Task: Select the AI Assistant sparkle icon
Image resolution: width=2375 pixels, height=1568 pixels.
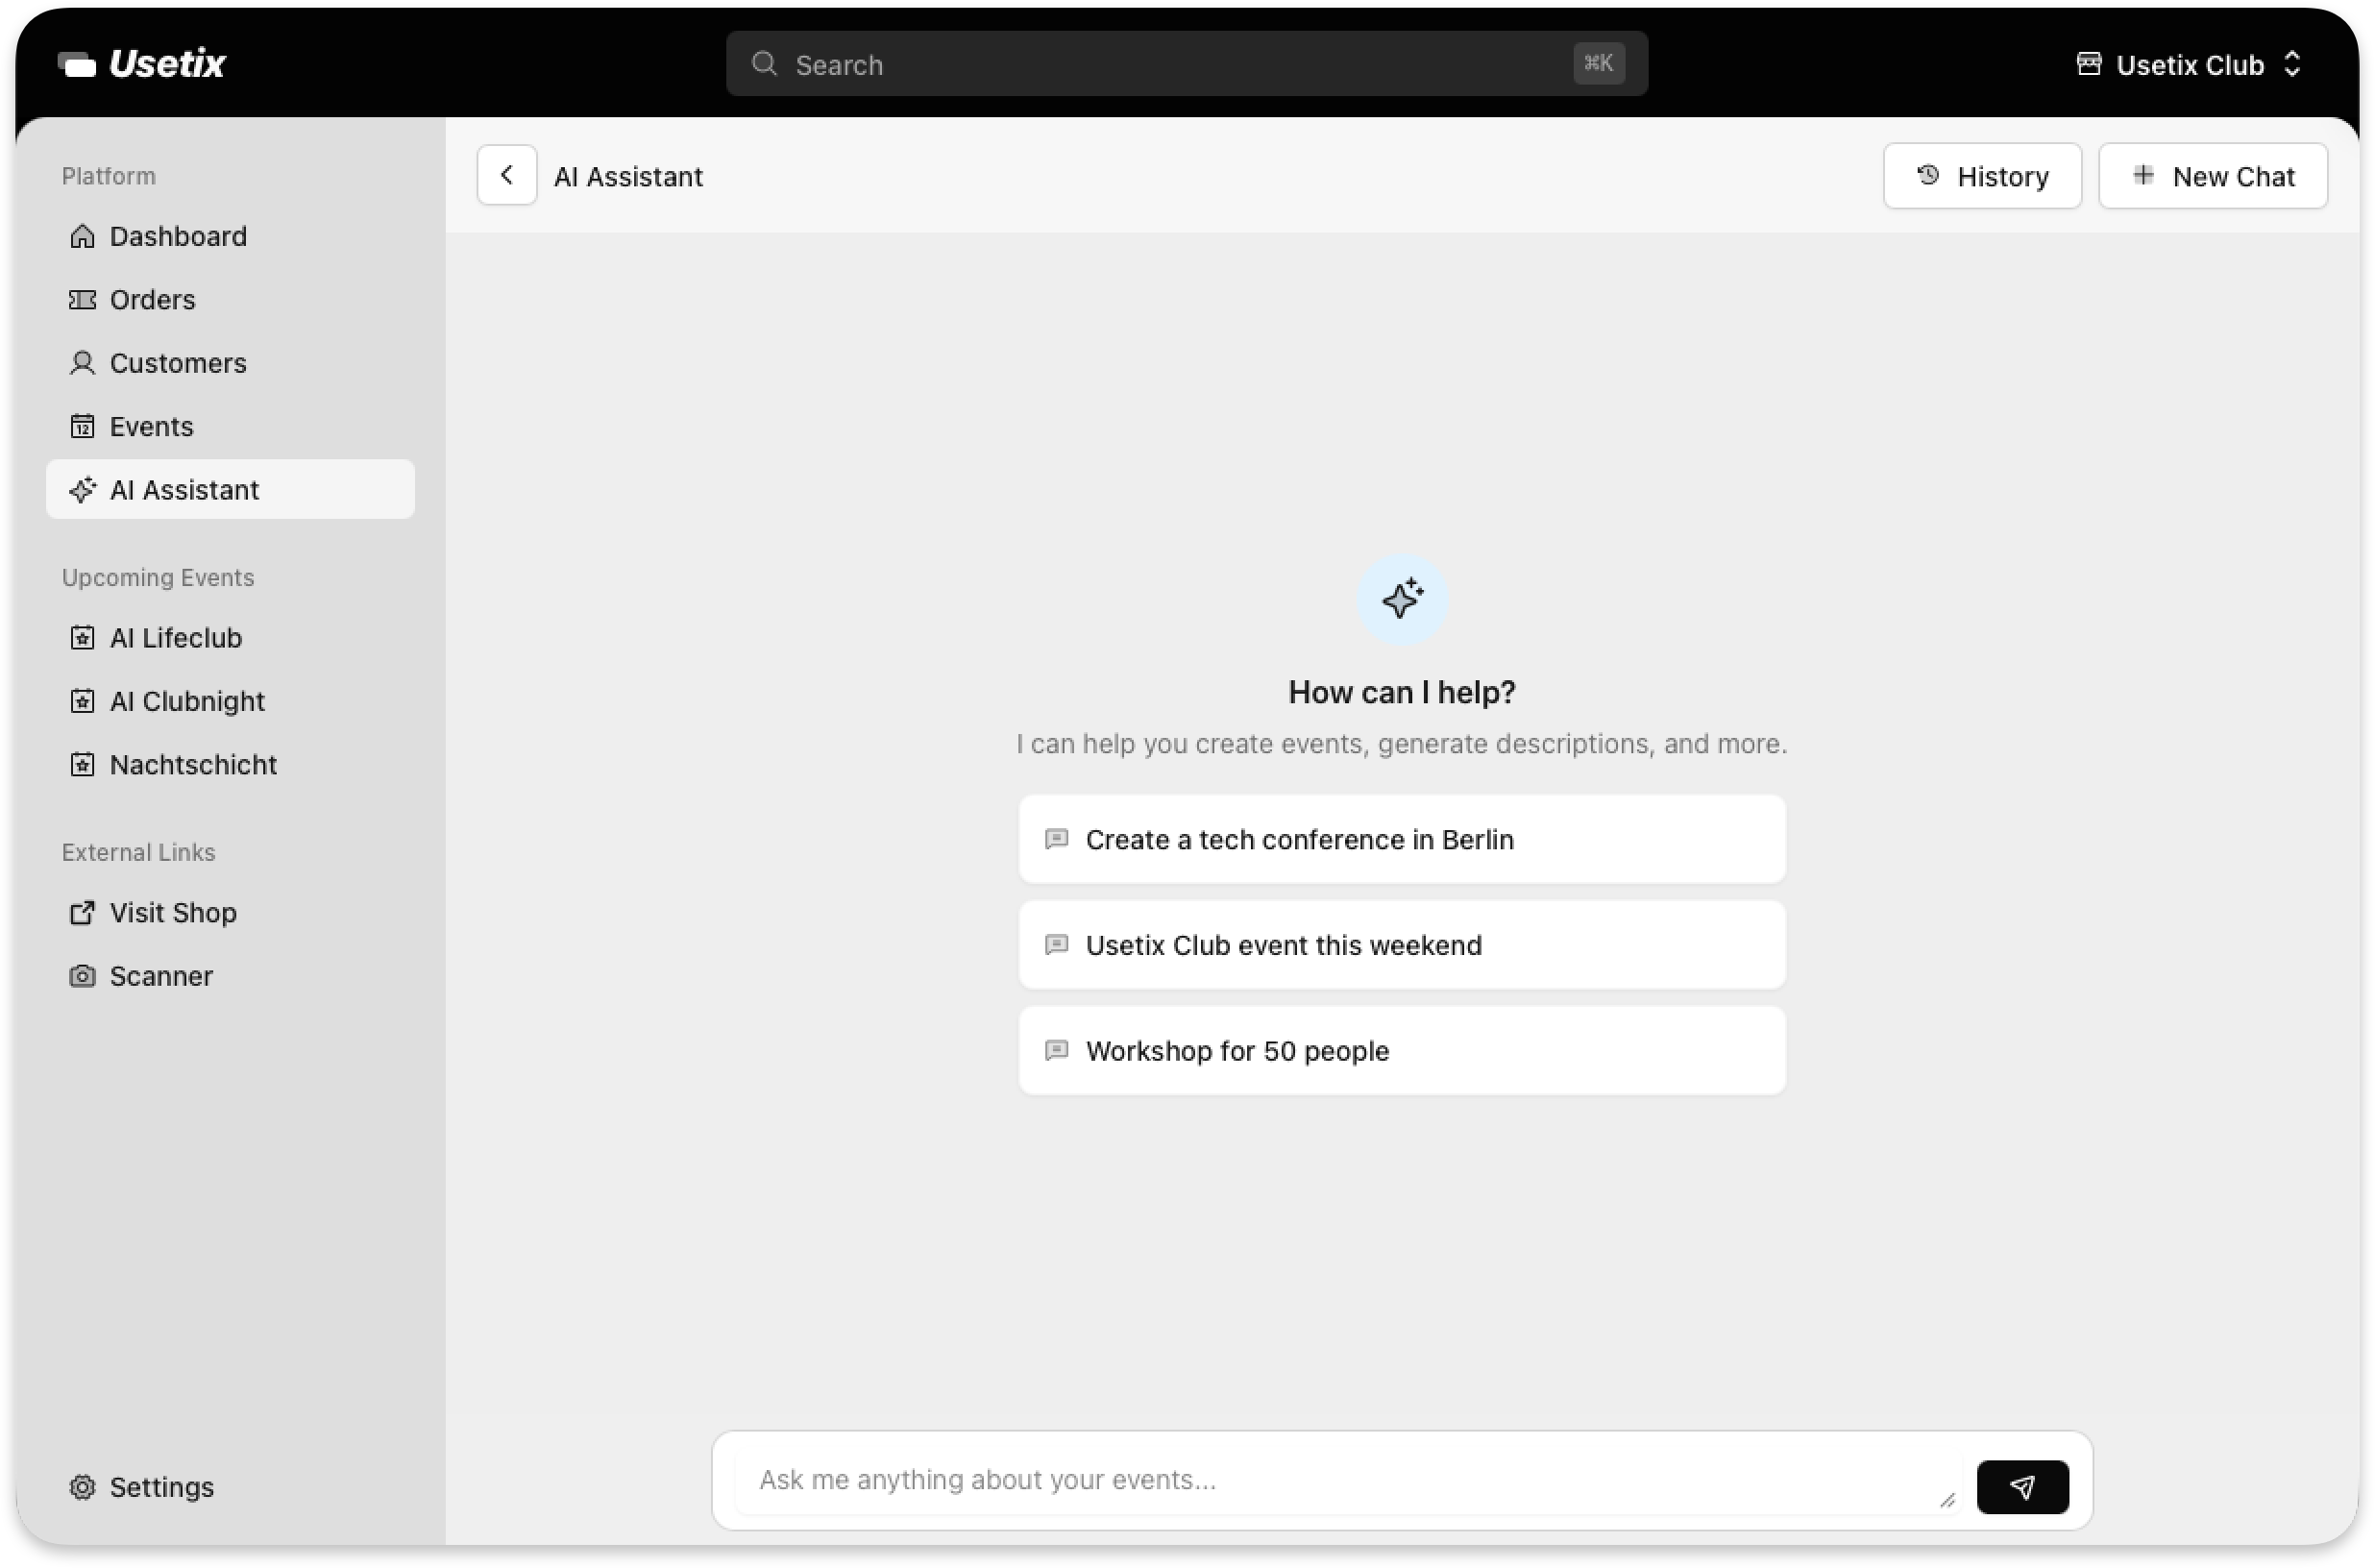Action: pos(83,490)
